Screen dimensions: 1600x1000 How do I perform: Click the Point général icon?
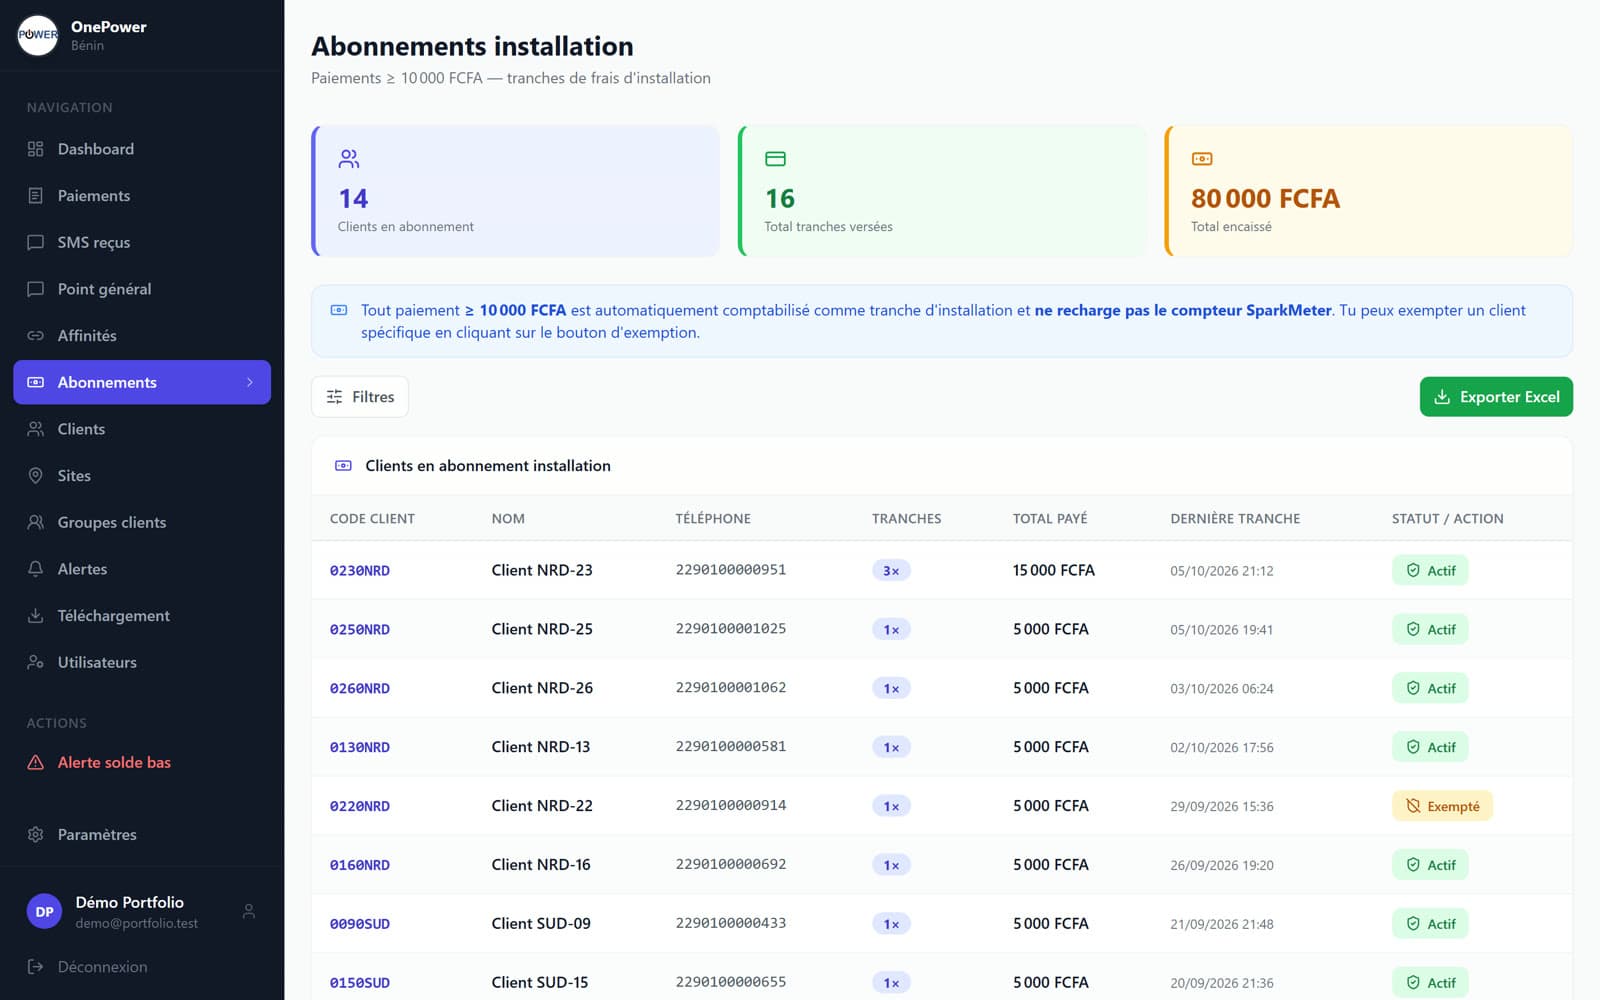coord(36,289)
